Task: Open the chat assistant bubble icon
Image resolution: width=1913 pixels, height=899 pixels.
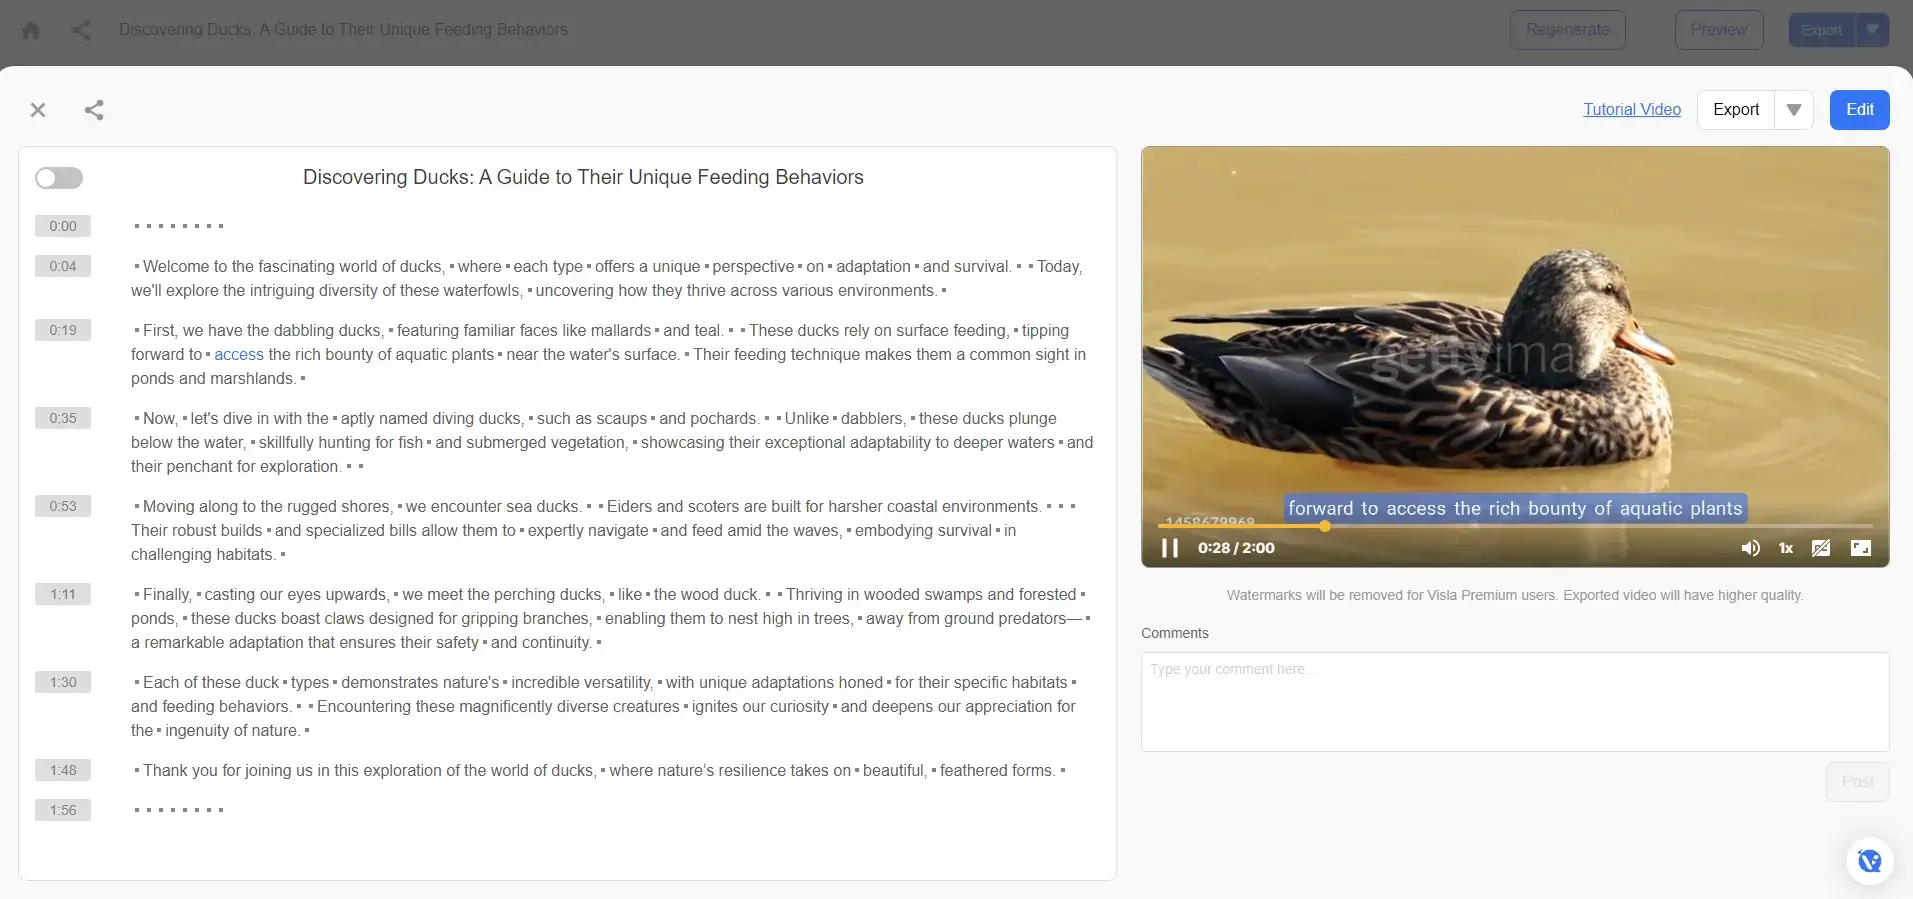Action: [x=1869, y=861]
